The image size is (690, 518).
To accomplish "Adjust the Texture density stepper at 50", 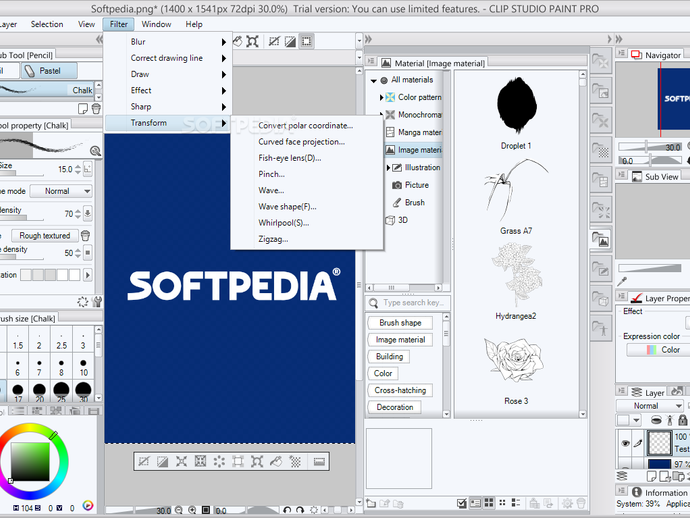I will pyautogui.click(x=78, y=253).
